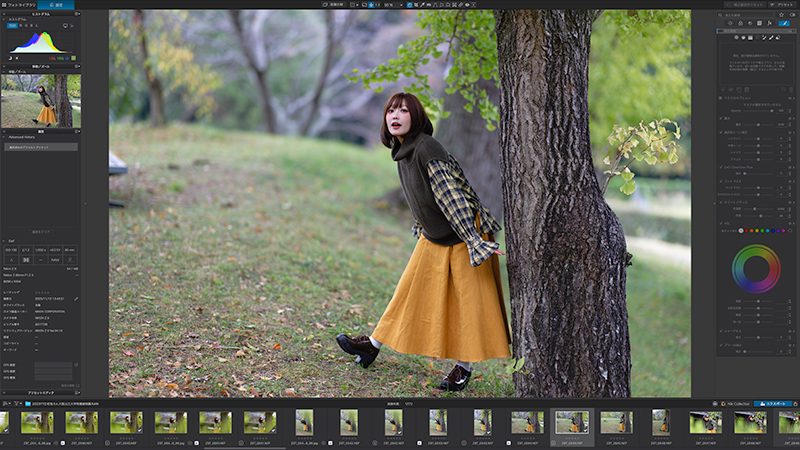Image resolution: width=800 pixels, height=450 pixels.
Task: Select the white all-channels HSL swatch
Action: click(741, 231)
